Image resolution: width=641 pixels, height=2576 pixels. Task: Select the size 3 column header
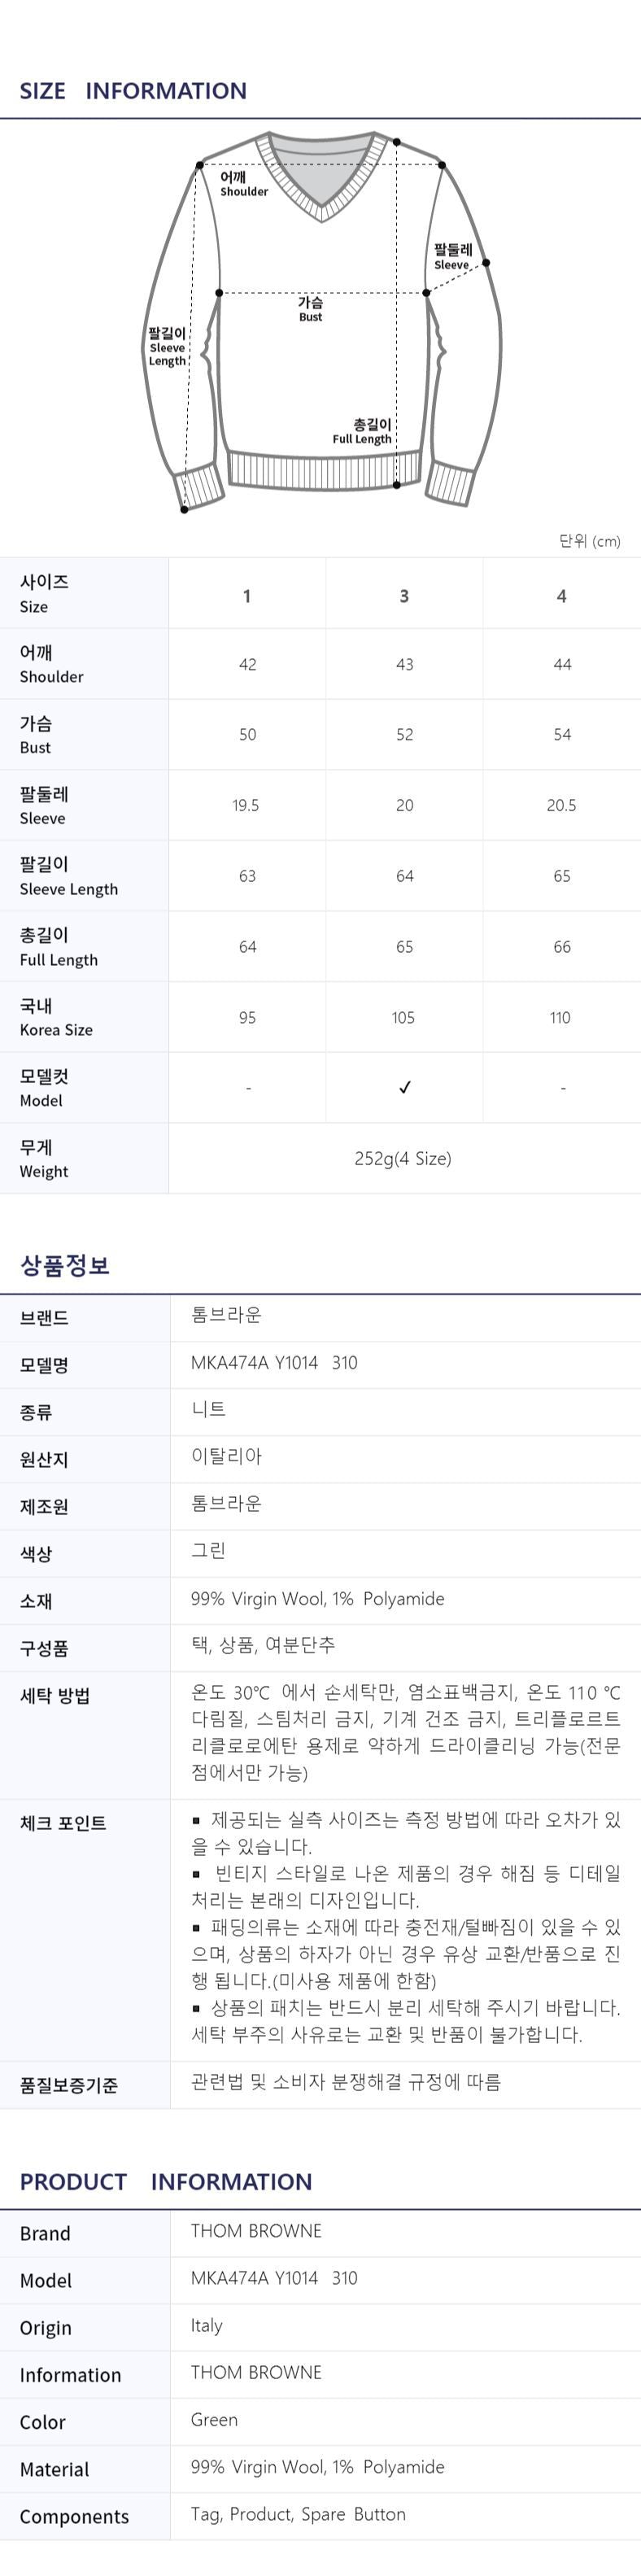404,596
